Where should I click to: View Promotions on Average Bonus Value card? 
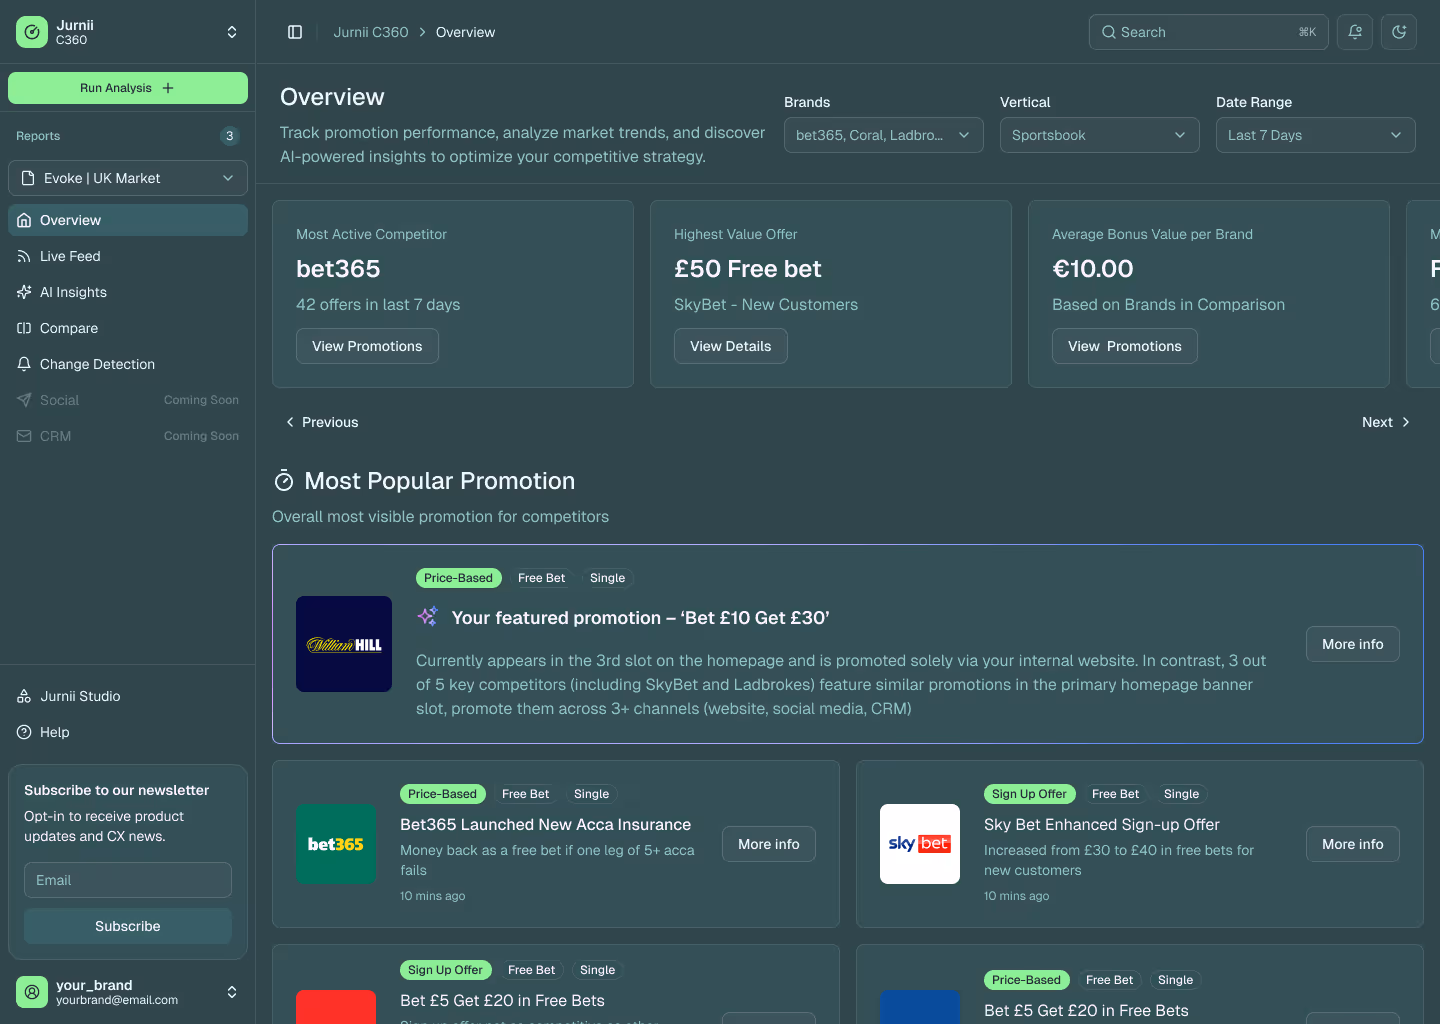click(1125, 346)
